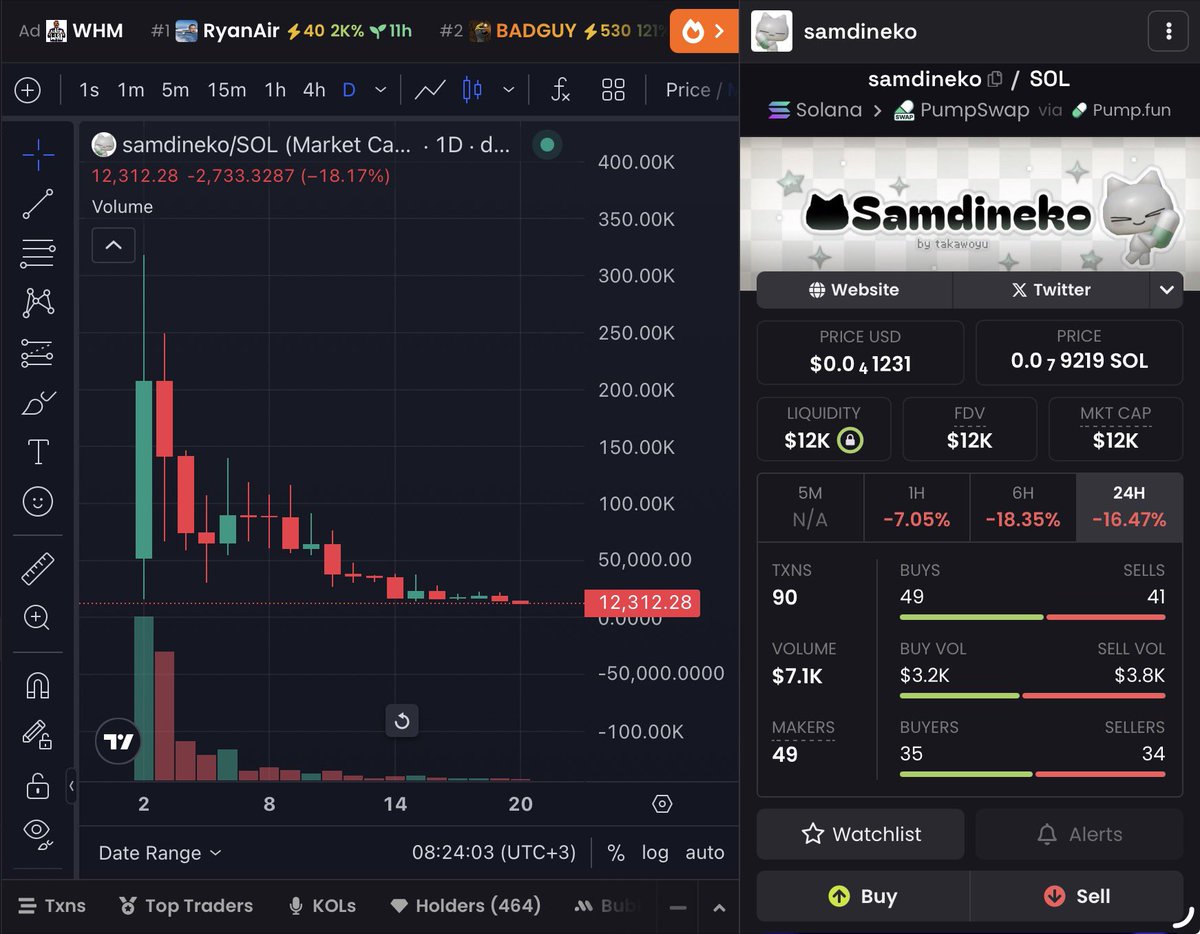
Task: Click the TradingView logo
Action: [119, 741]
